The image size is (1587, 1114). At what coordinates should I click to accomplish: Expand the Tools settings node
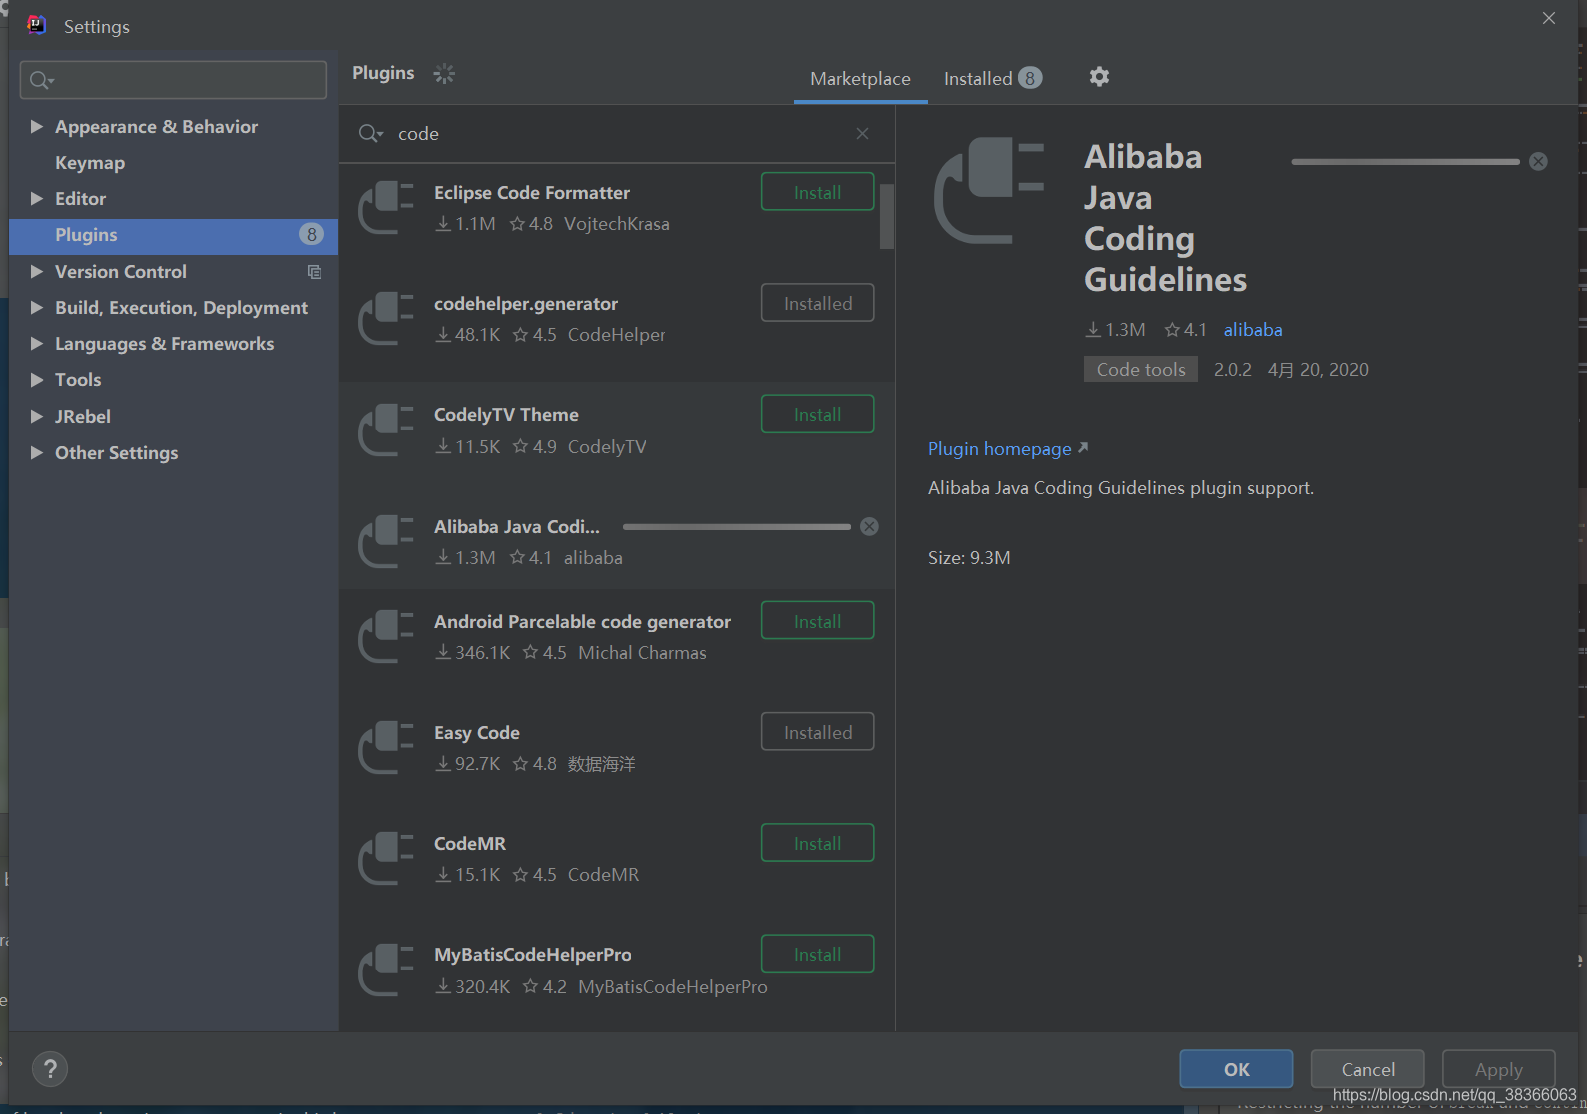click(x=36, y=380)
